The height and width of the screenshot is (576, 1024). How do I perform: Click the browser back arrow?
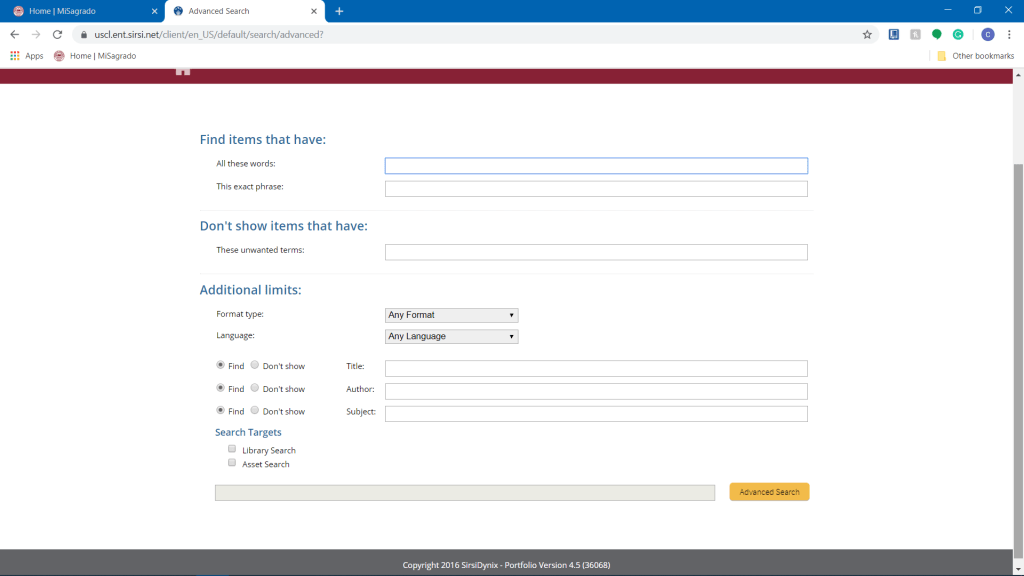[x=14, y=34]
